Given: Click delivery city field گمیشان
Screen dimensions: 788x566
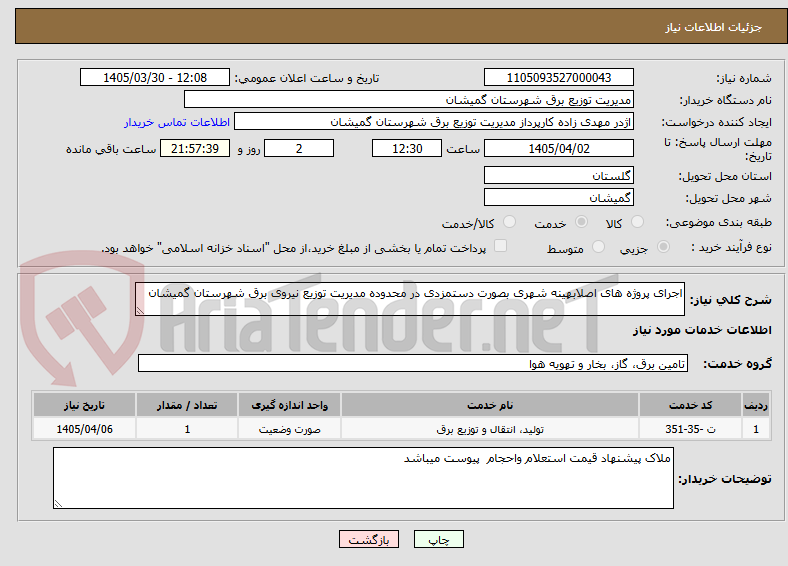Looking at the screenshot, I should click(558, 197).
